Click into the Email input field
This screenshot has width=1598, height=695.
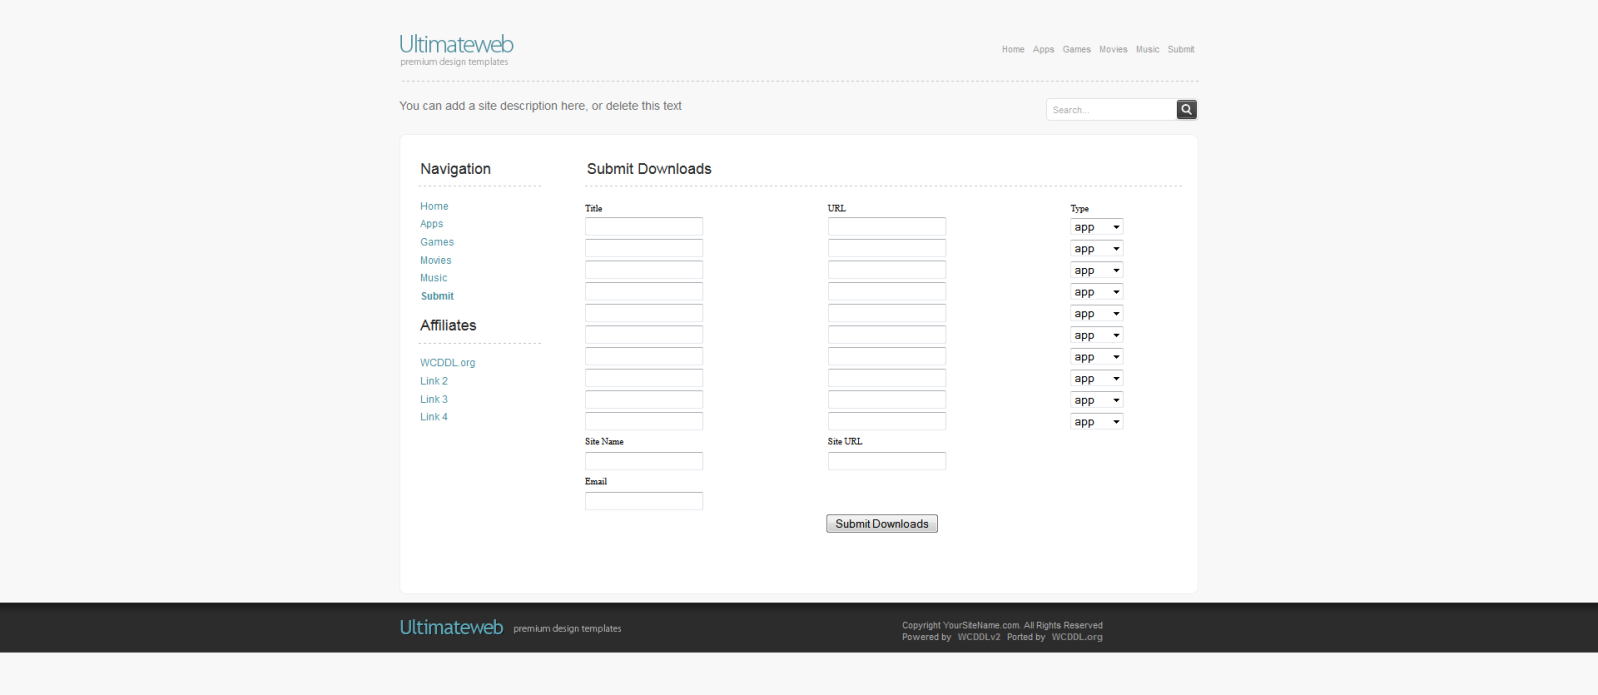pos(643,501)
